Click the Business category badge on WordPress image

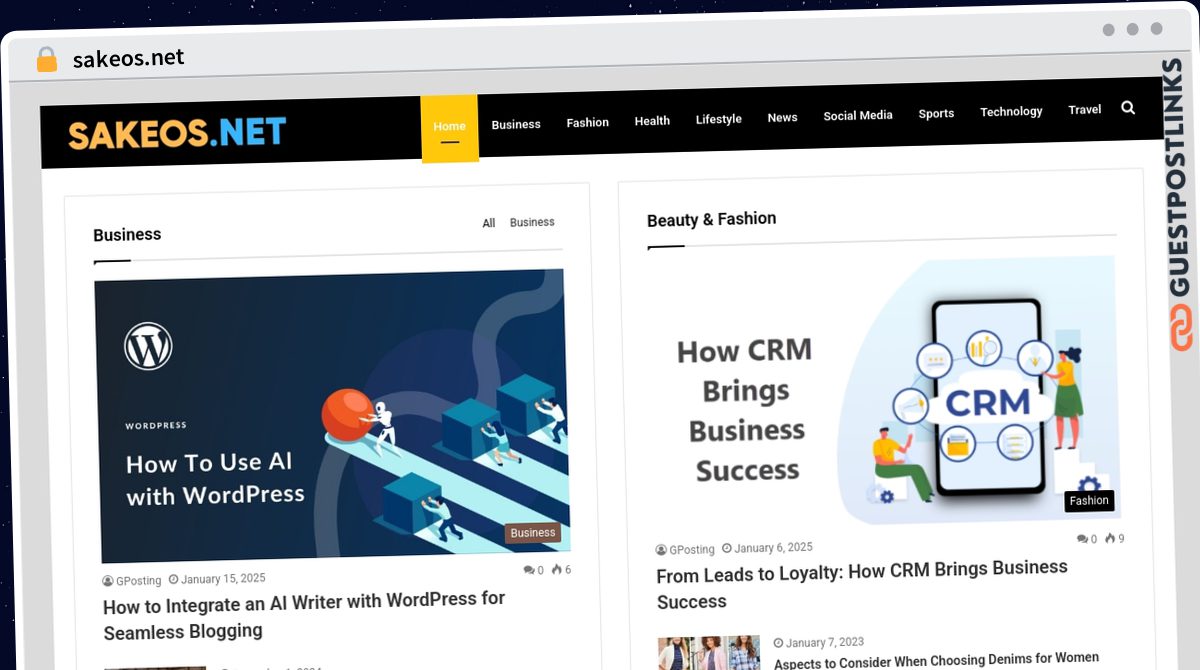point(533,533)
